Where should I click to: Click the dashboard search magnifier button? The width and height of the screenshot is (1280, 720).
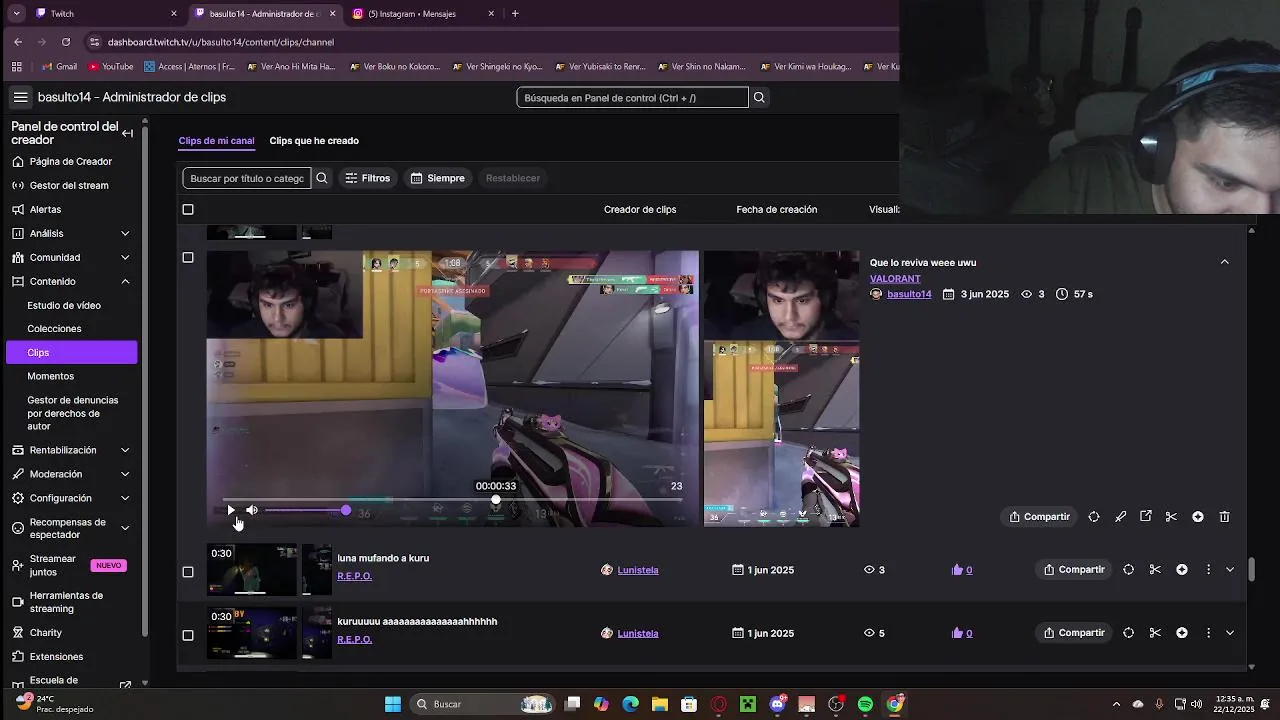tap(759, 97)
